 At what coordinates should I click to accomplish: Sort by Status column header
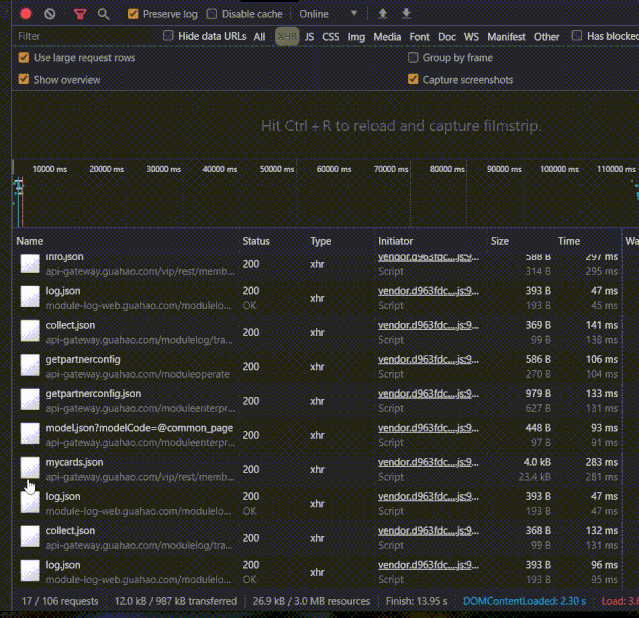point(256,241)
